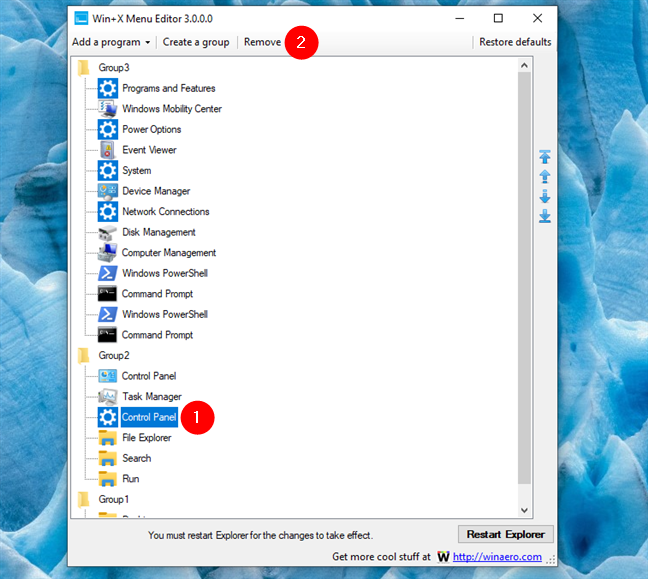
Task: Click the File Explorer folder icon
Action: pos(107,438)
